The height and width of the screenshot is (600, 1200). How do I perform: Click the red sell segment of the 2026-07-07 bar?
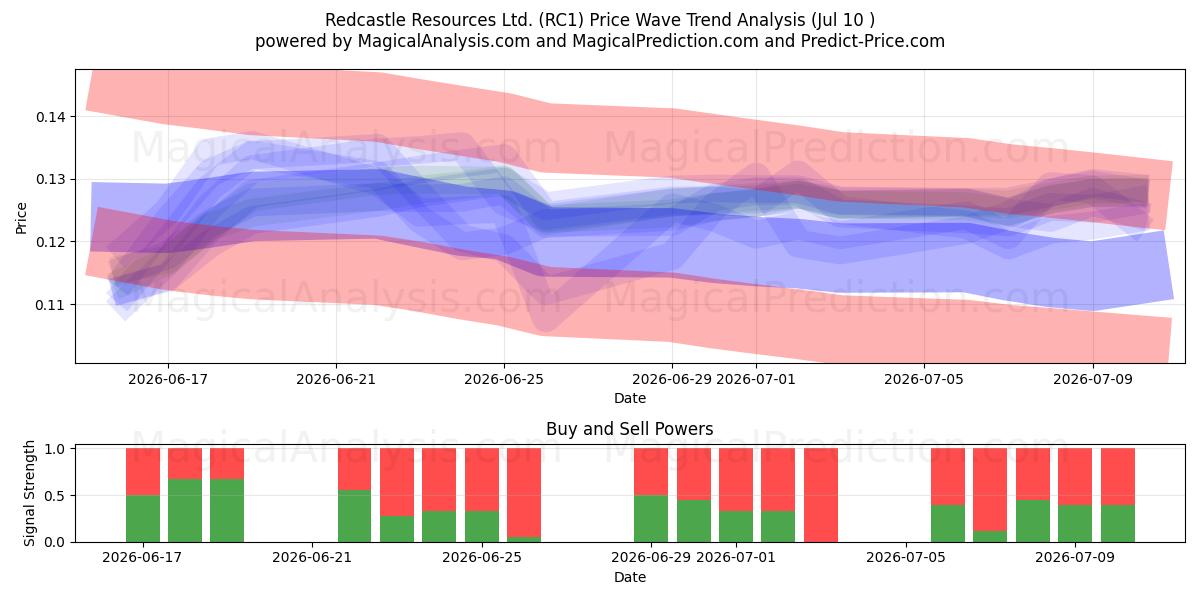[990, 490]
